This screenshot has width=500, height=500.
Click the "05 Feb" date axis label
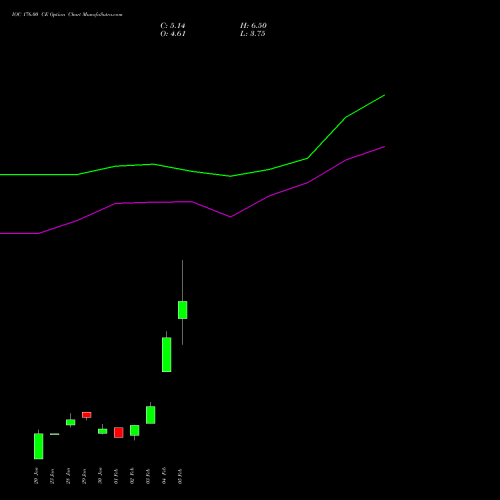pos(180,476)
